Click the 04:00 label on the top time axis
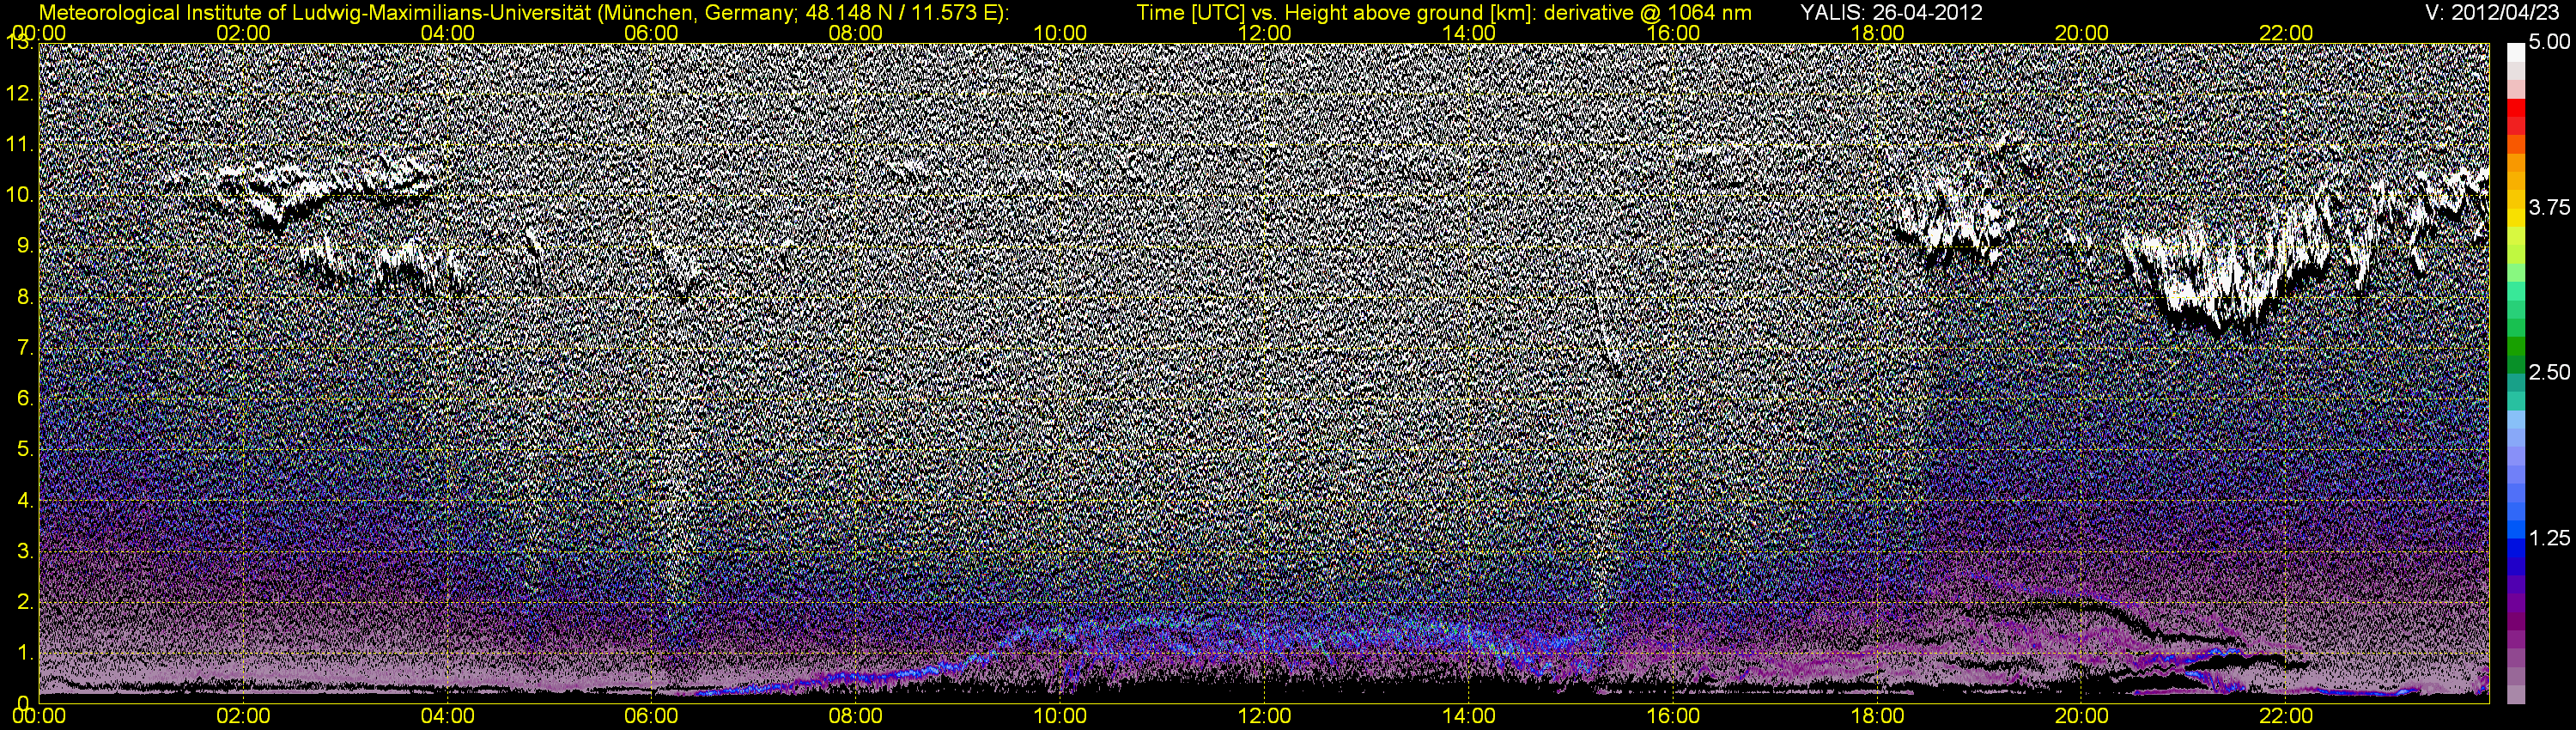This screenshot has width=2576, height=730. (448, 33)
